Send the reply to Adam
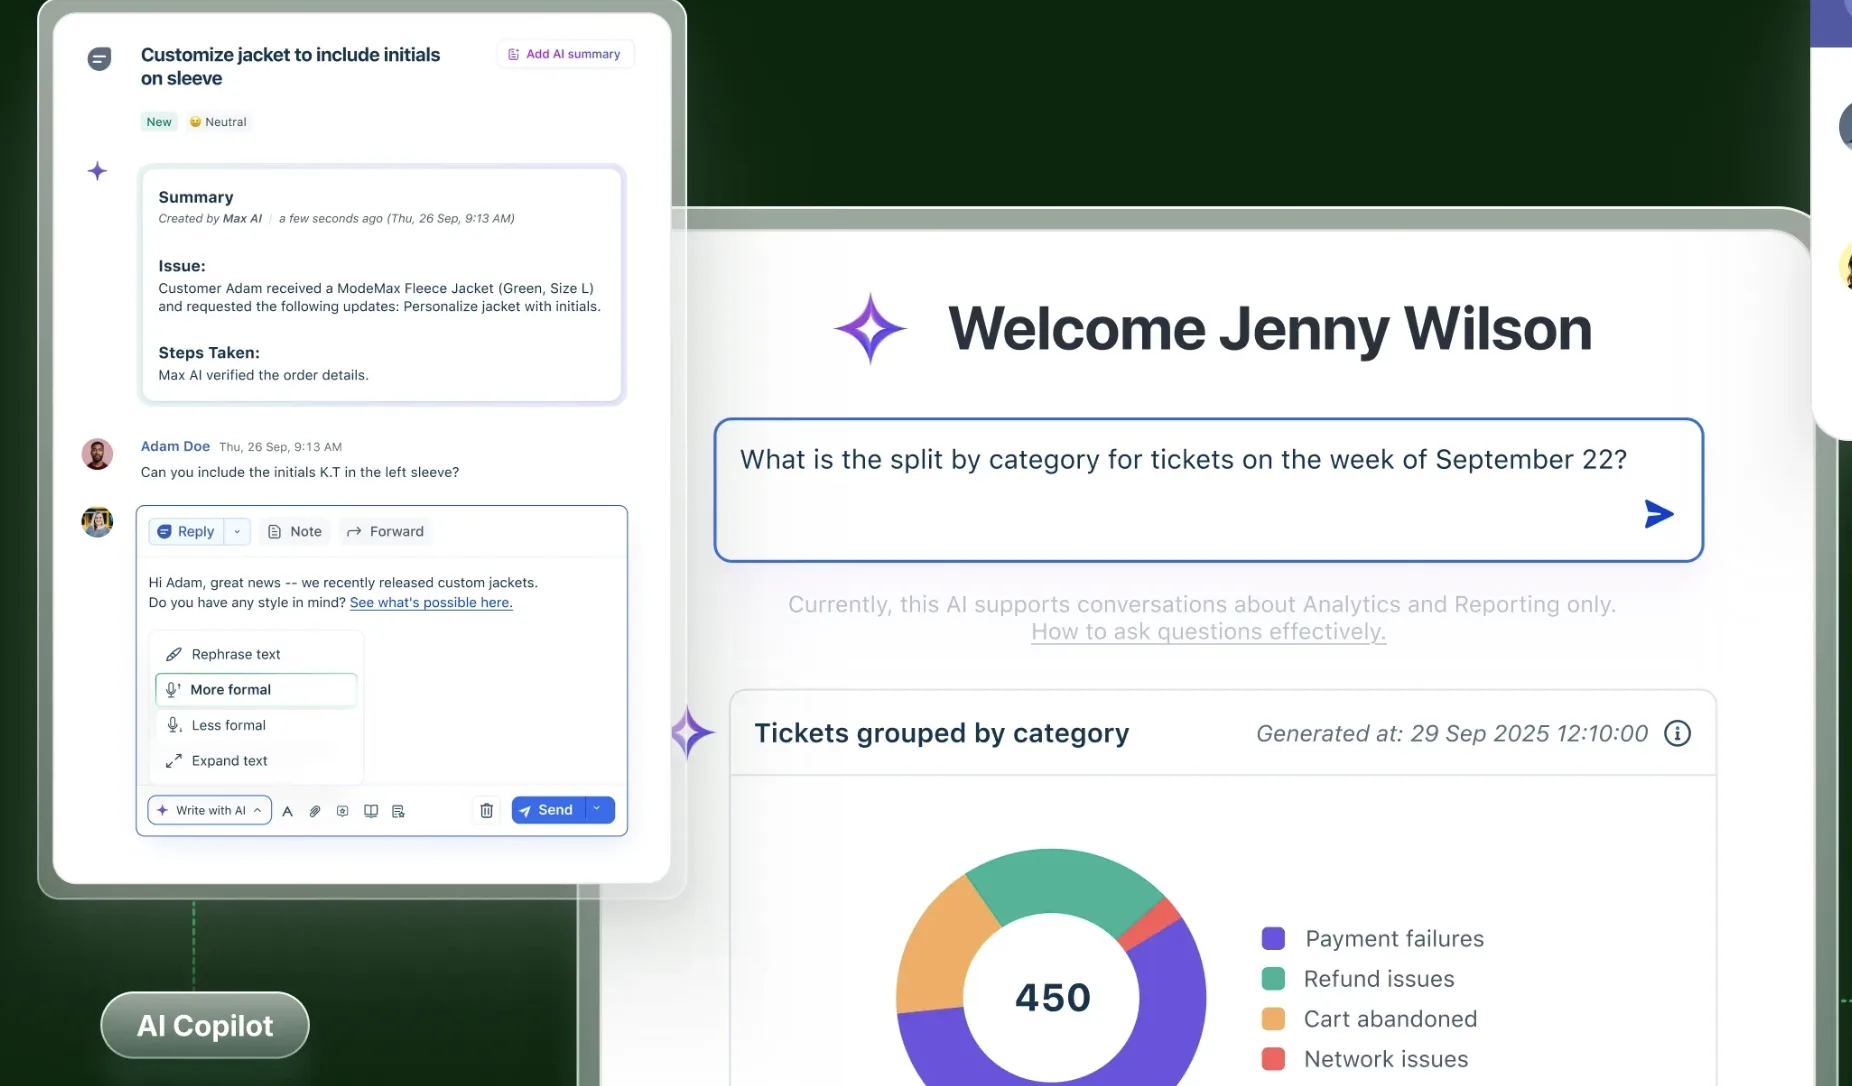This screenshot has width=1852, height=1086. click(548, 809)
